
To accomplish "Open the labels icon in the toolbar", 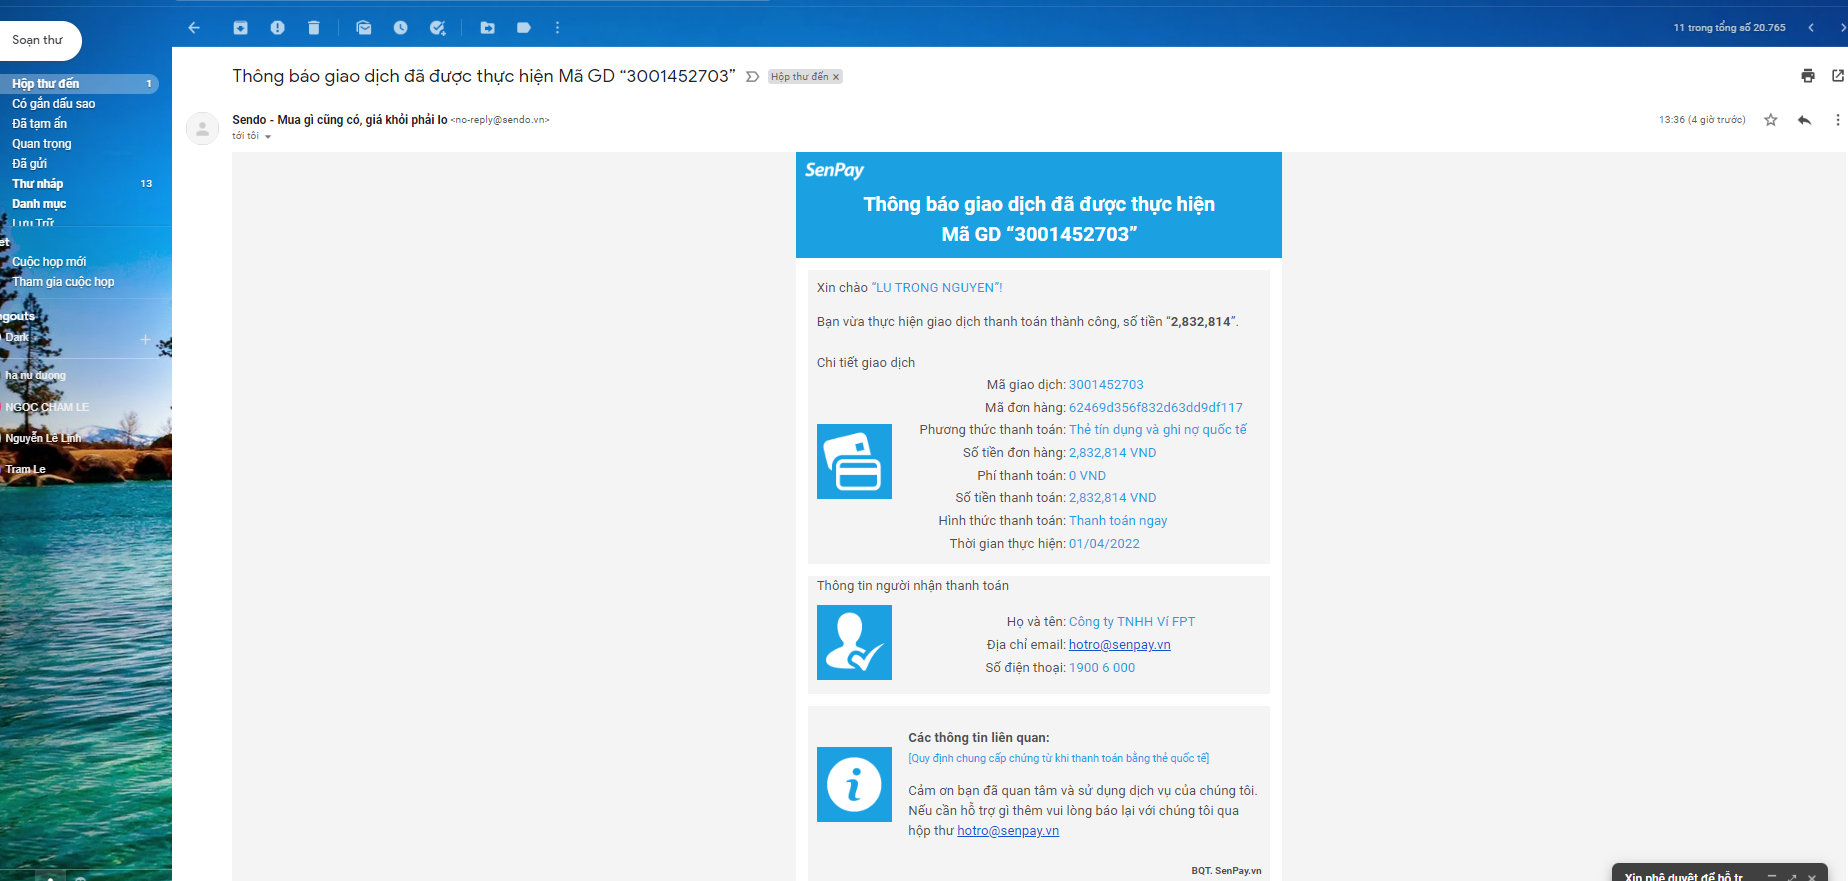I will [524, 28].
